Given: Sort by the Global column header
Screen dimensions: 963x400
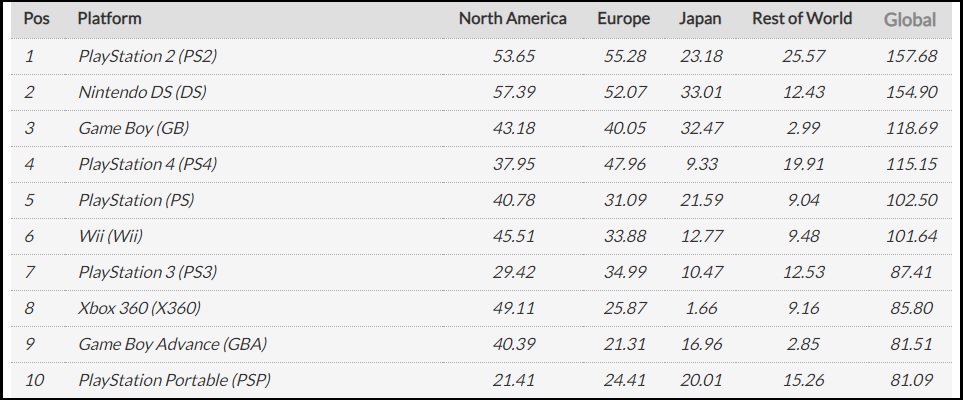Looking at the screenshot, I should (910, 20).
